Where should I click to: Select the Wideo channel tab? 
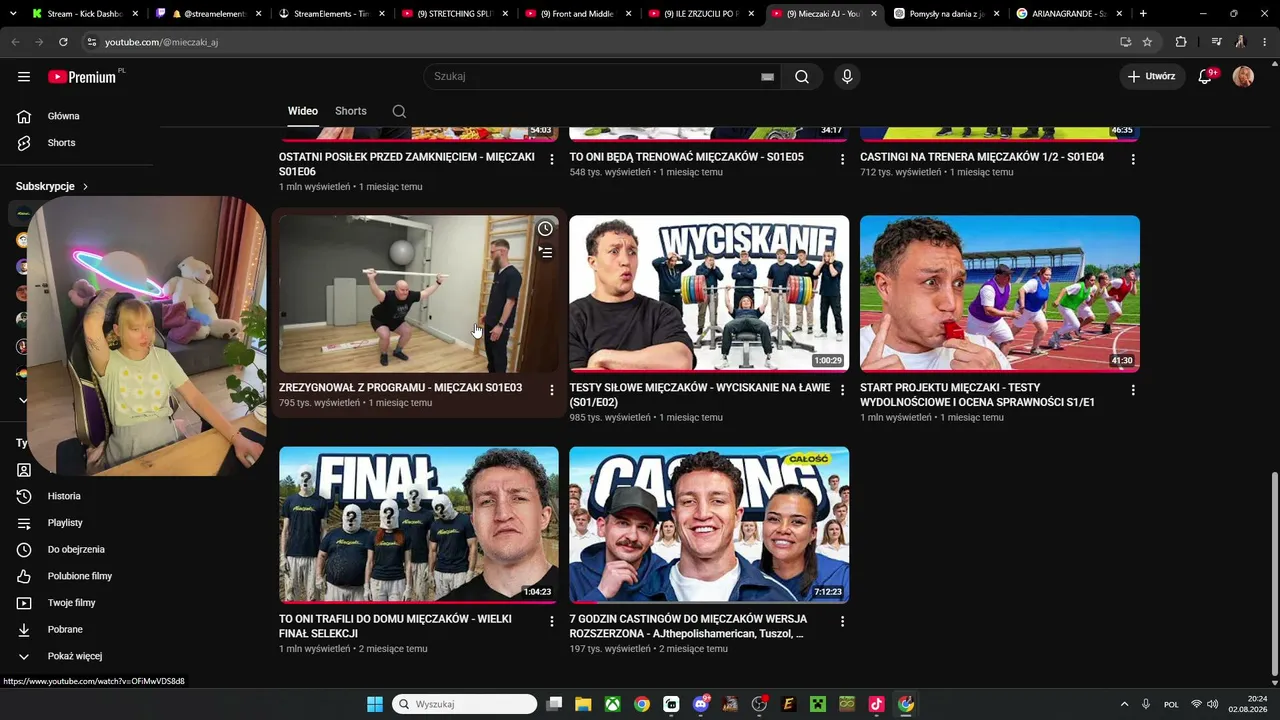[x=303, y=111]
